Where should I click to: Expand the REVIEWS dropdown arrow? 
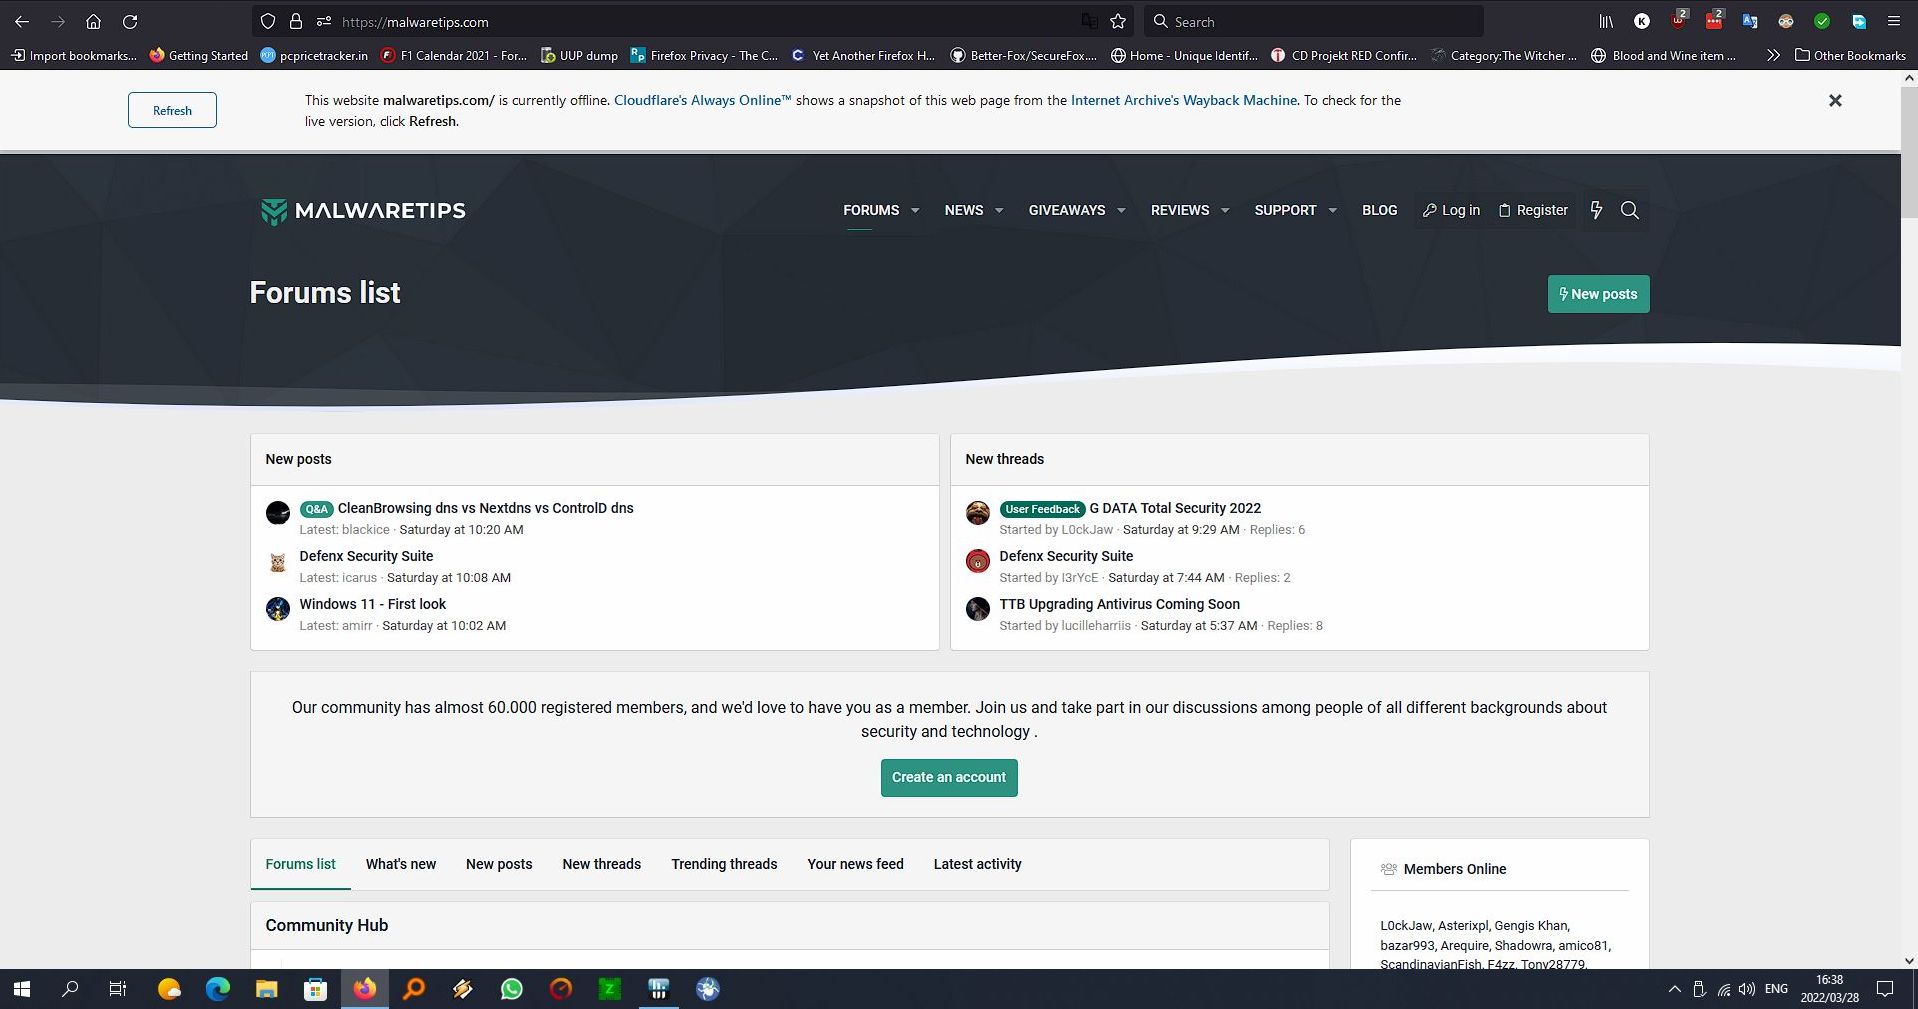(1225, 210)
